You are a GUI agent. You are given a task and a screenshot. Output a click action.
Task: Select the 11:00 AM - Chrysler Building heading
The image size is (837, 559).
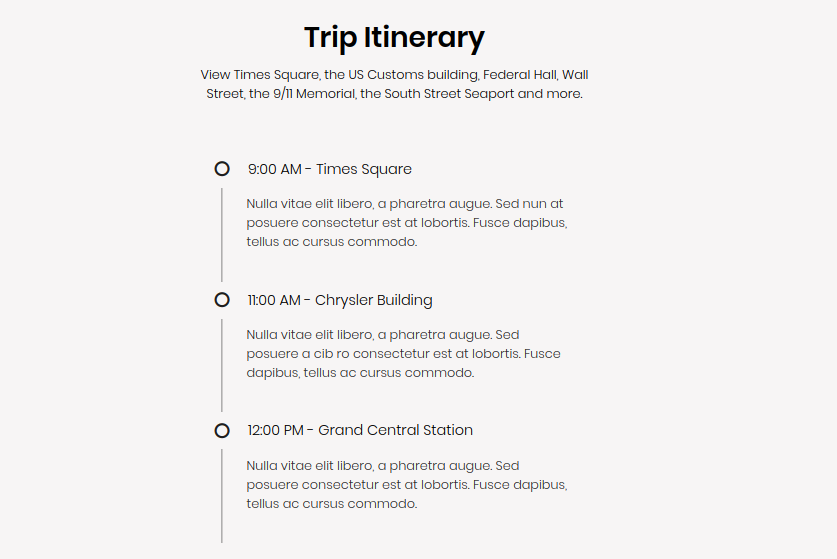click(x=340, y=300)
